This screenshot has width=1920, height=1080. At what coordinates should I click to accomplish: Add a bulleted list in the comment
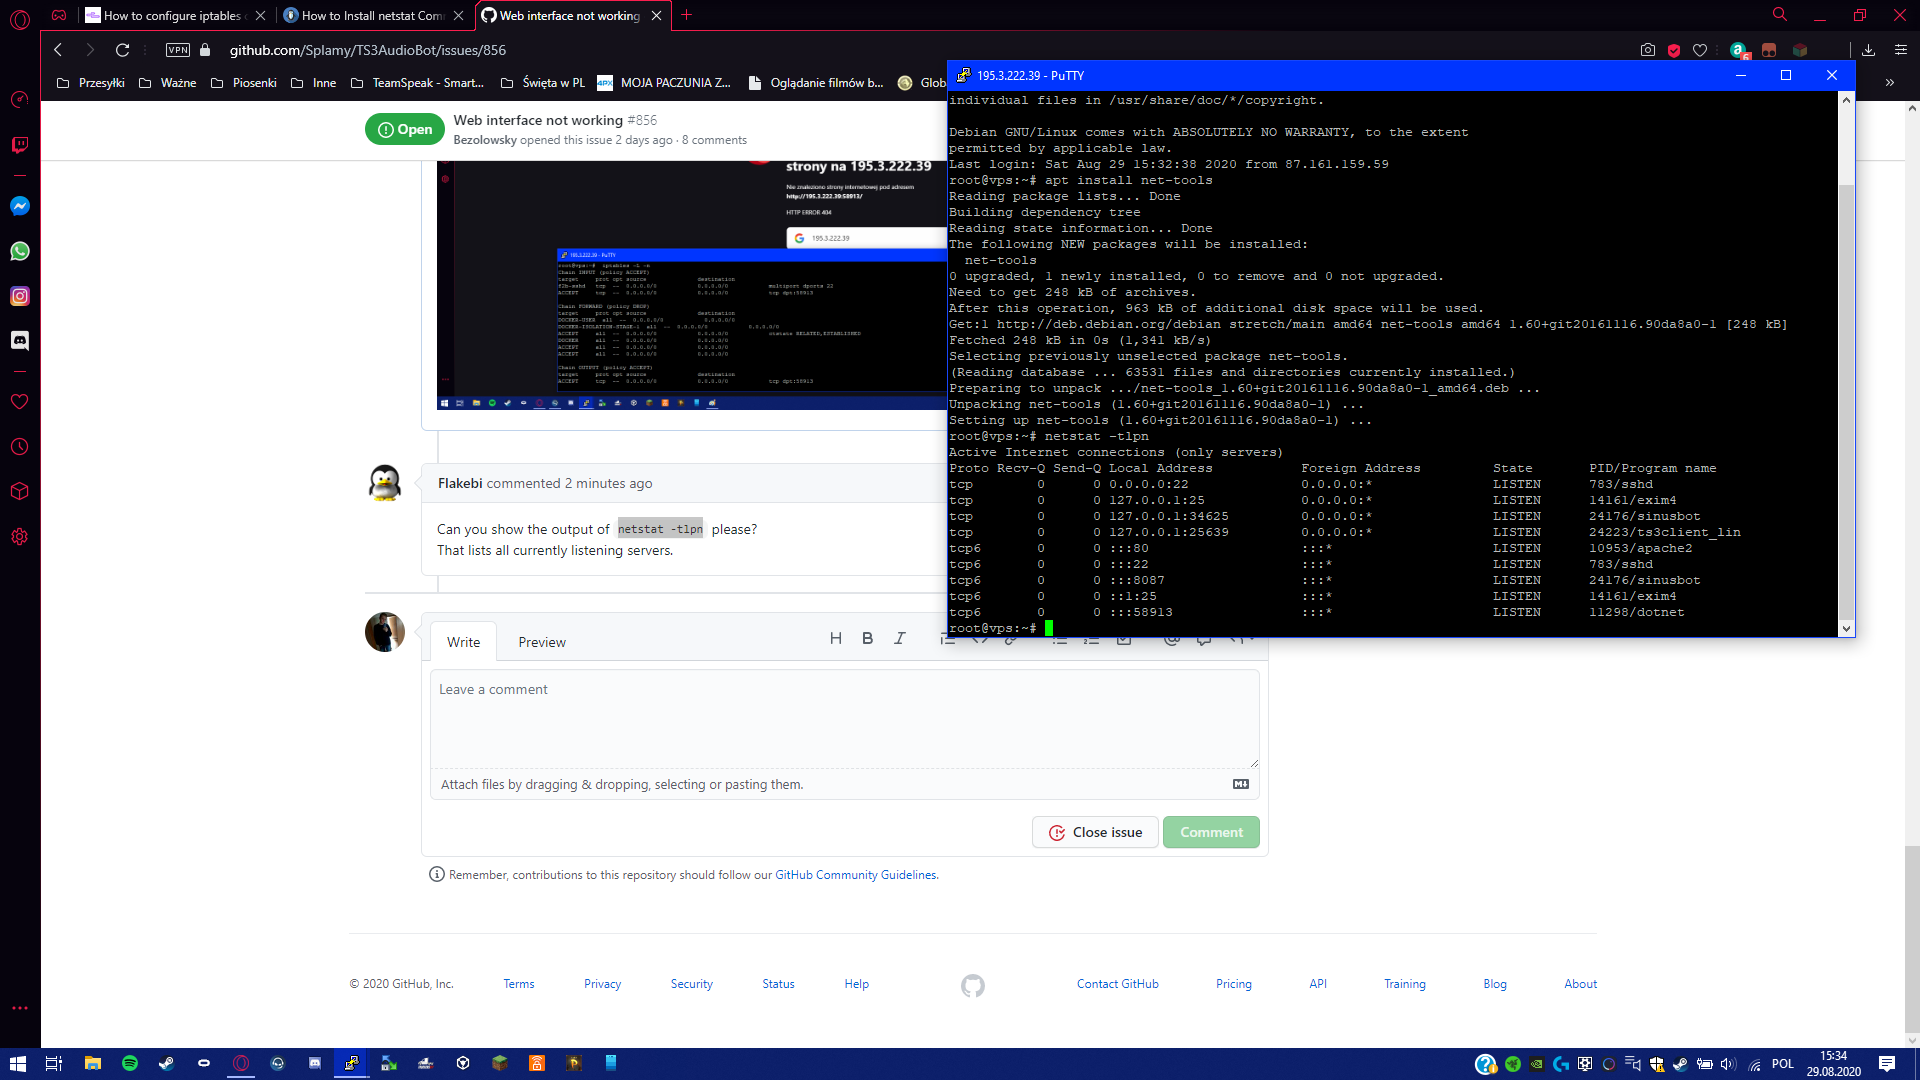pyautogui.click(x=1060, y=638)
